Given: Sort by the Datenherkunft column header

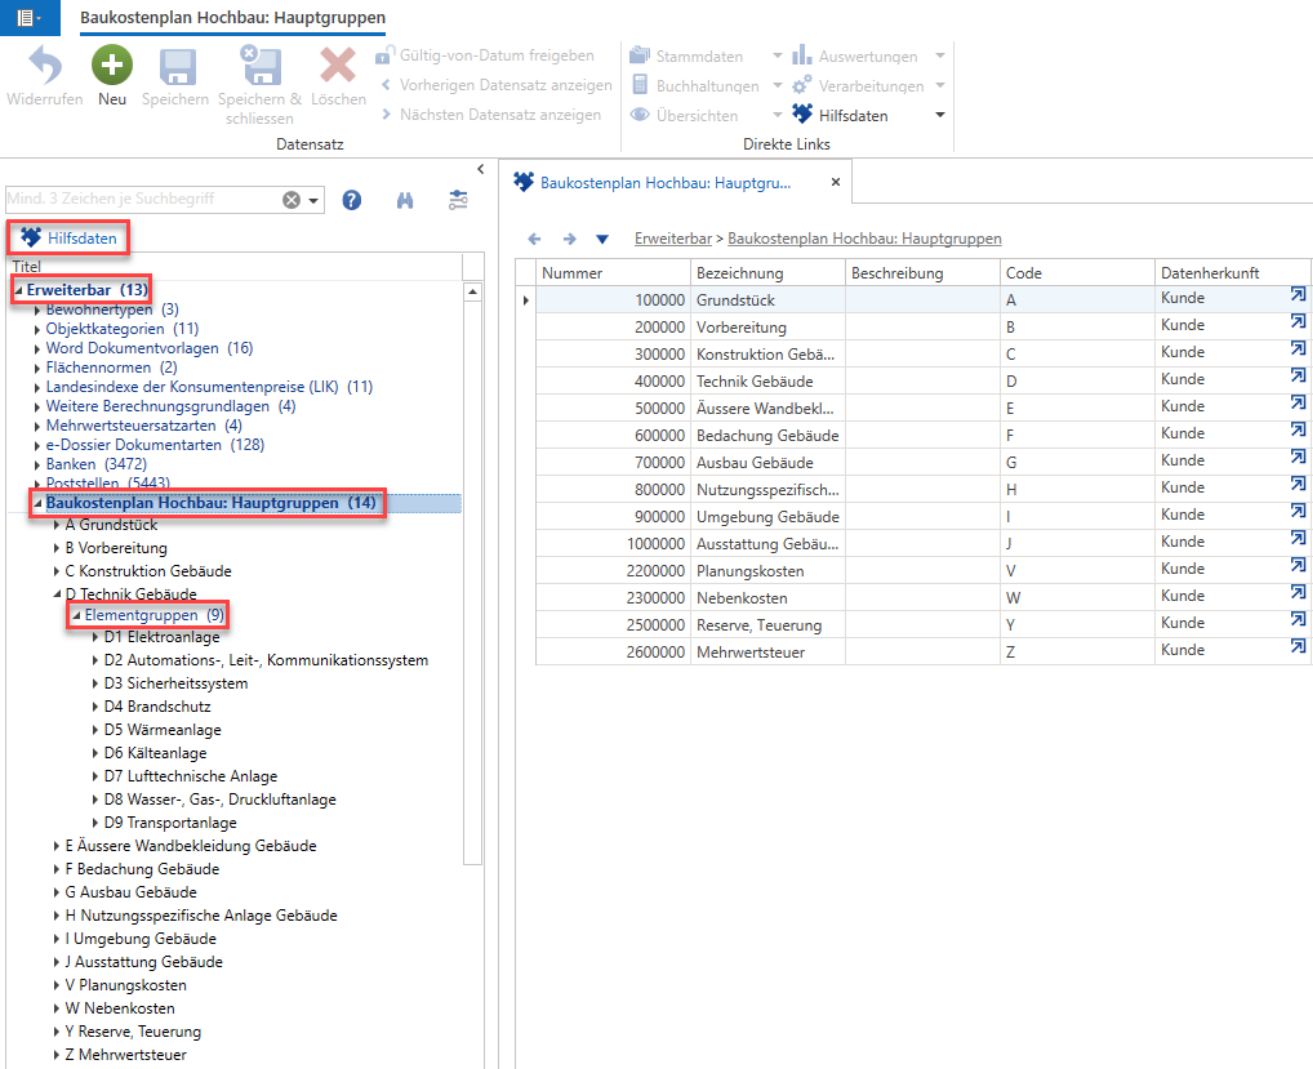Looking at the screenshot, I should pyautogui.click(x=1232, y=273).
